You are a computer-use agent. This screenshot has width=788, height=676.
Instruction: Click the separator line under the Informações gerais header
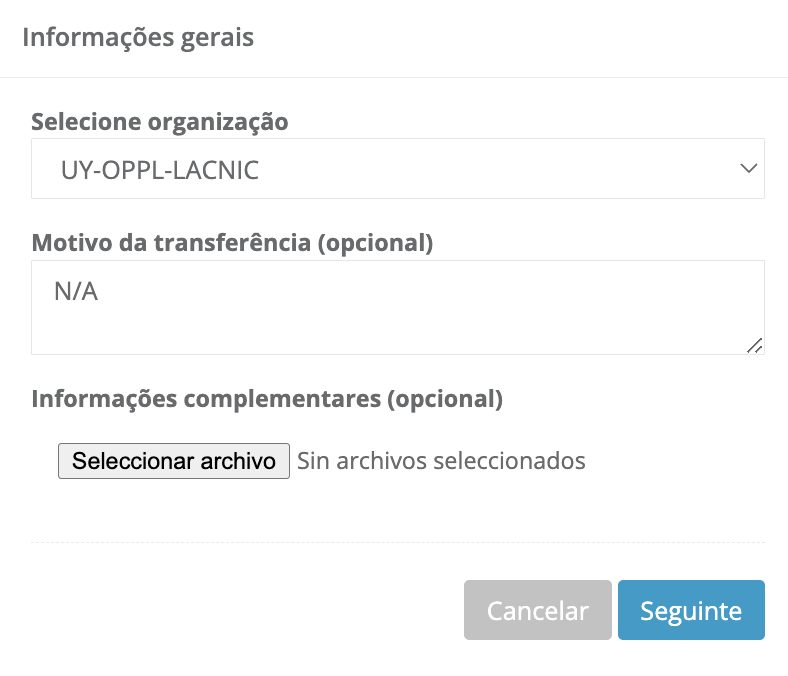coord(394,77)
